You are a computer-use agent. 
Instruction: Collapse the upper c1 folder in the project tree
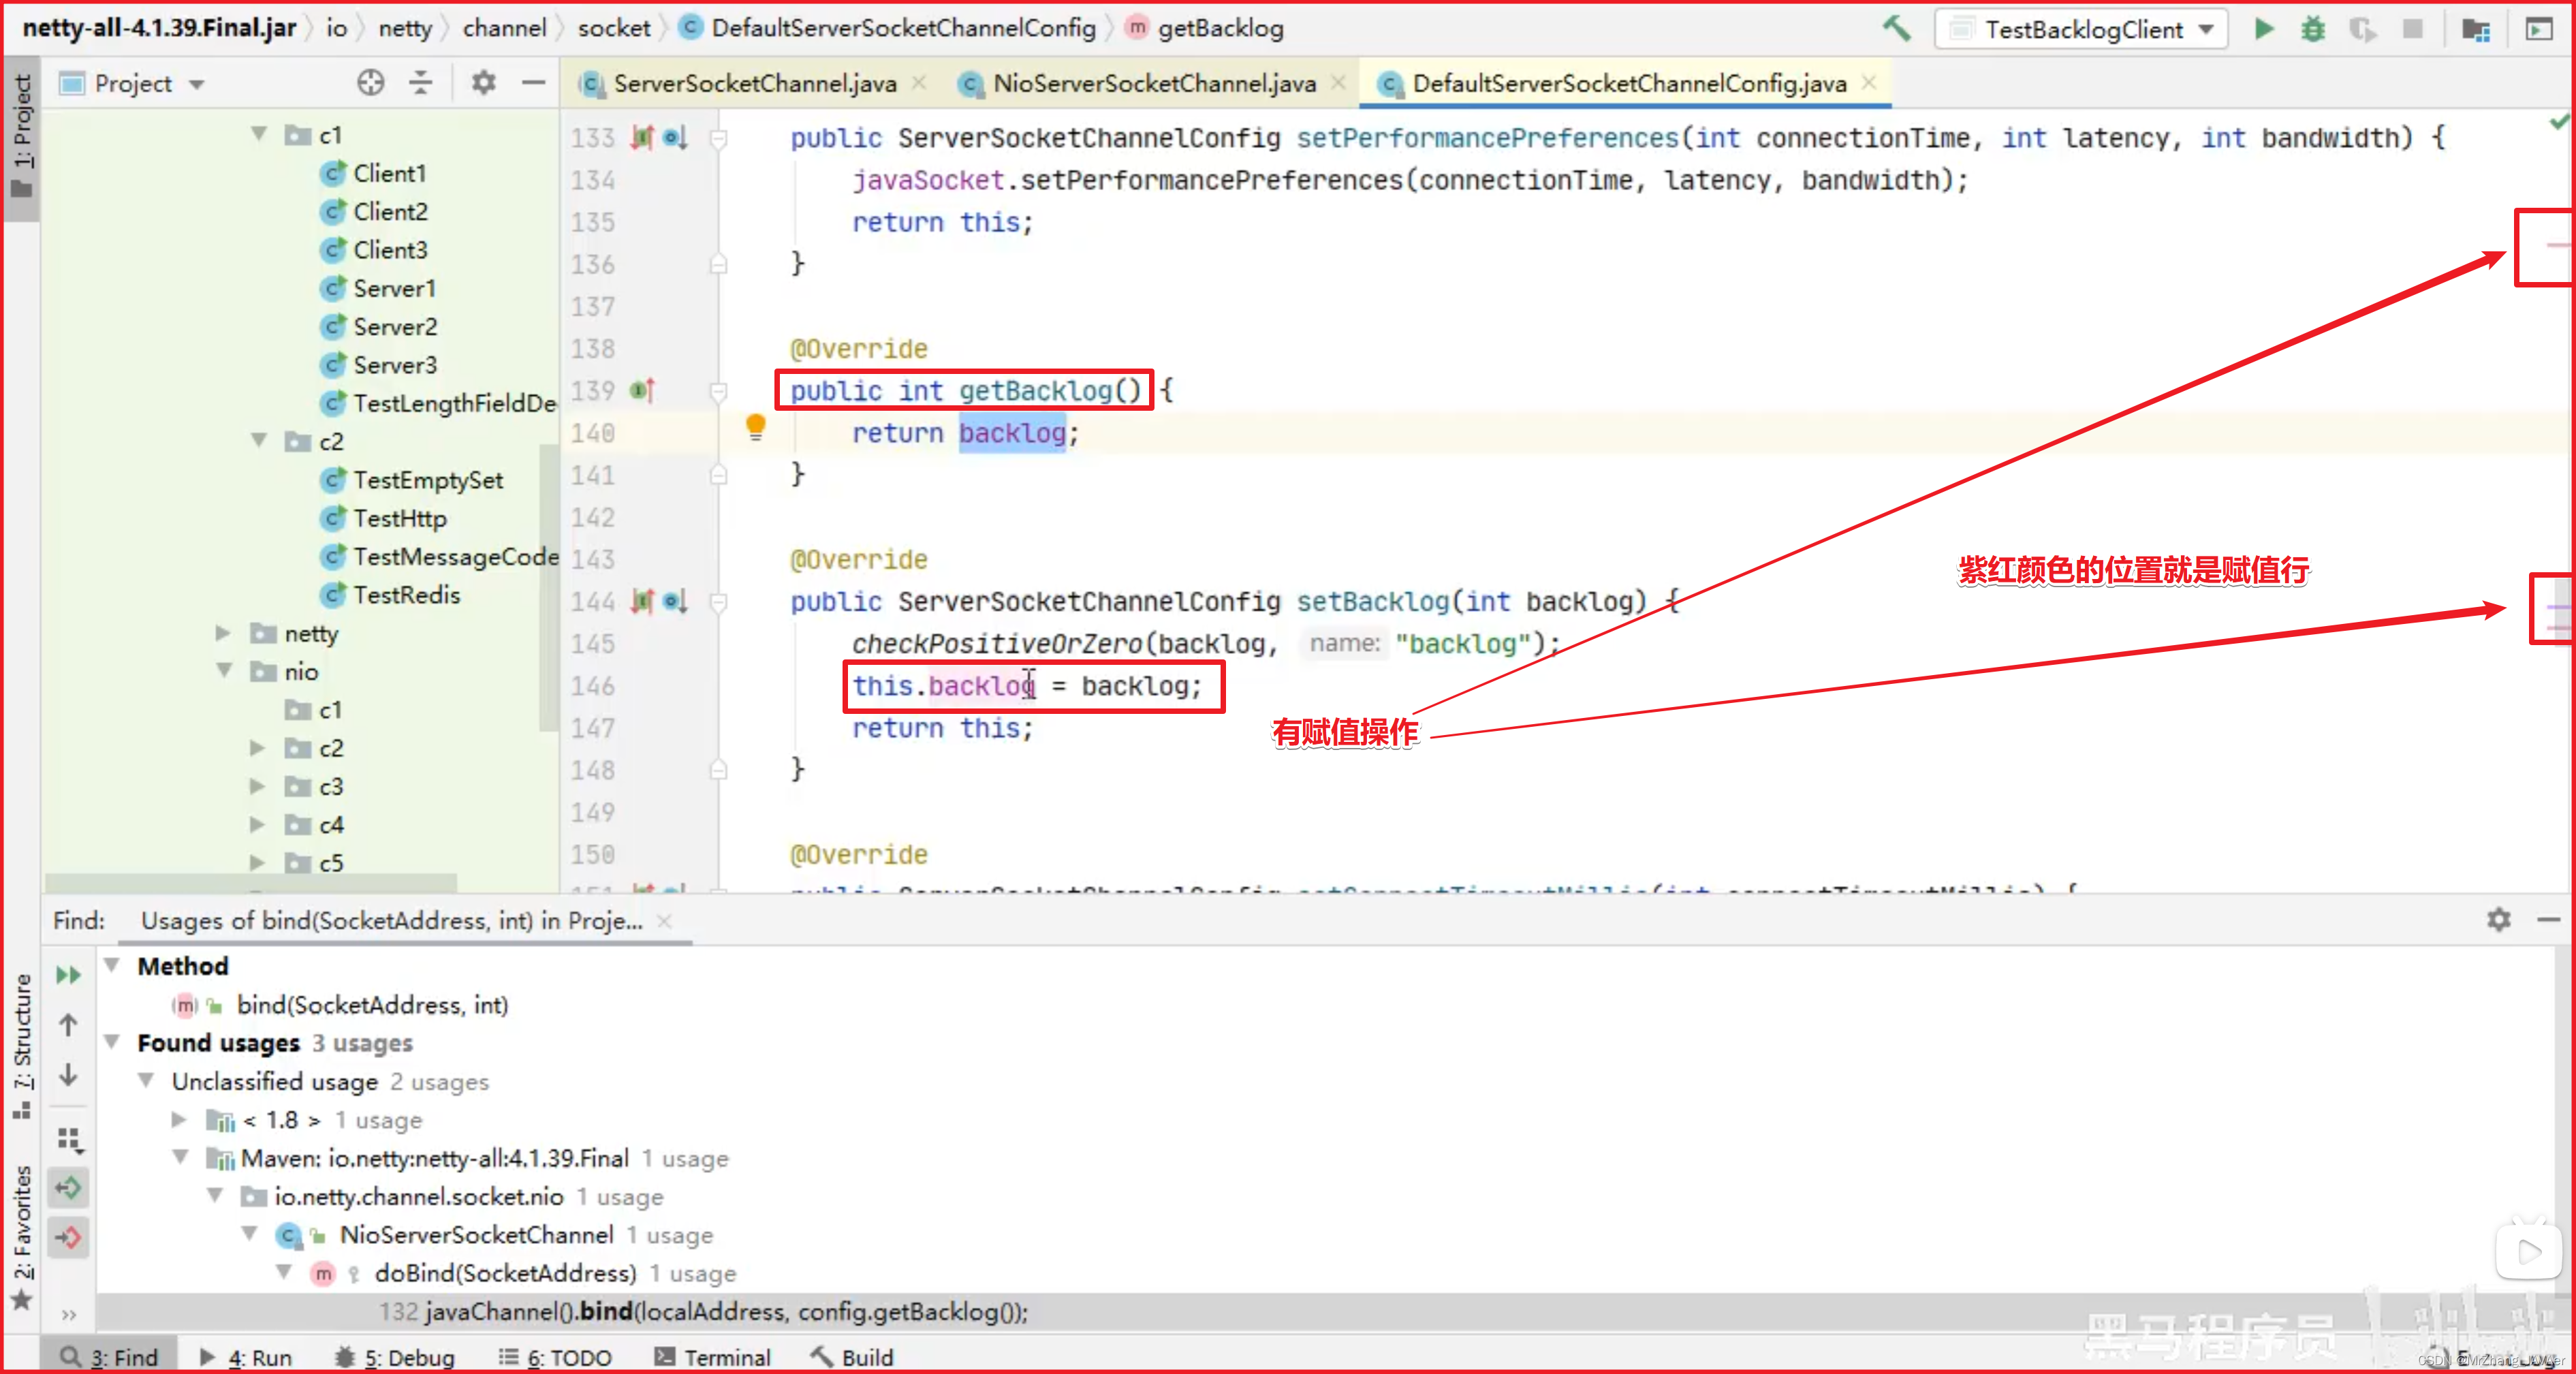click(259, 134)
